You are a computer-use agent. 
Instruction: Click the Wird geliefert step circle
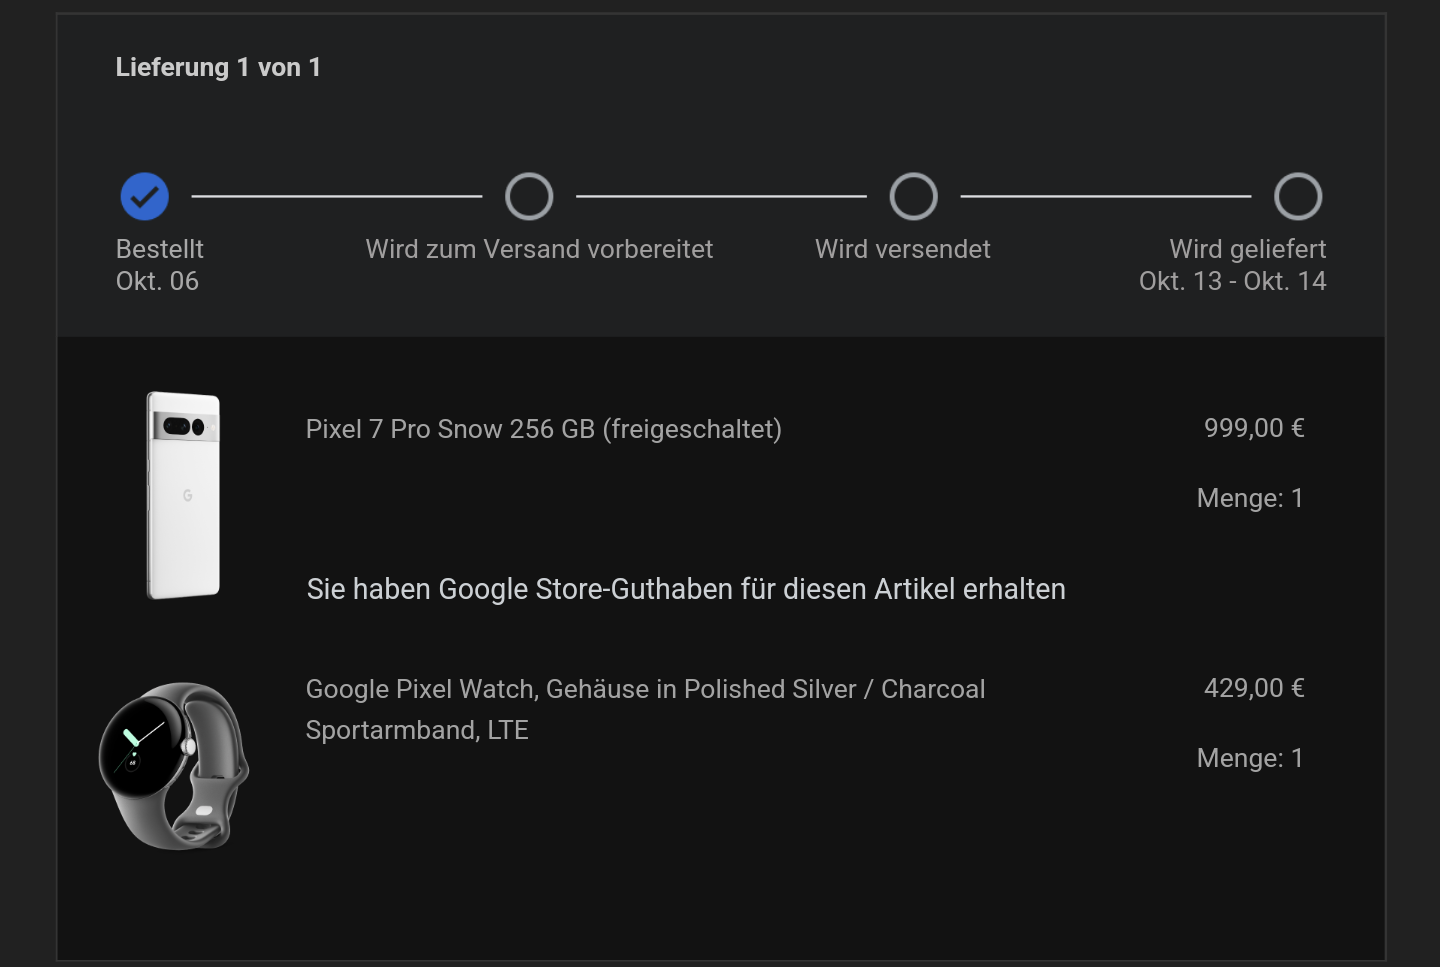coord(1297,196)
